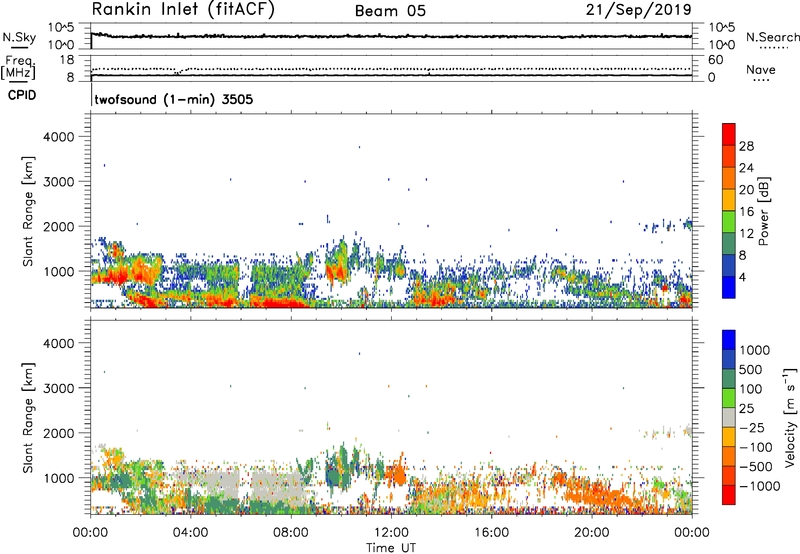Click the '4000' tick of power panel
This screenshot has height=554, width=800.
59,137
